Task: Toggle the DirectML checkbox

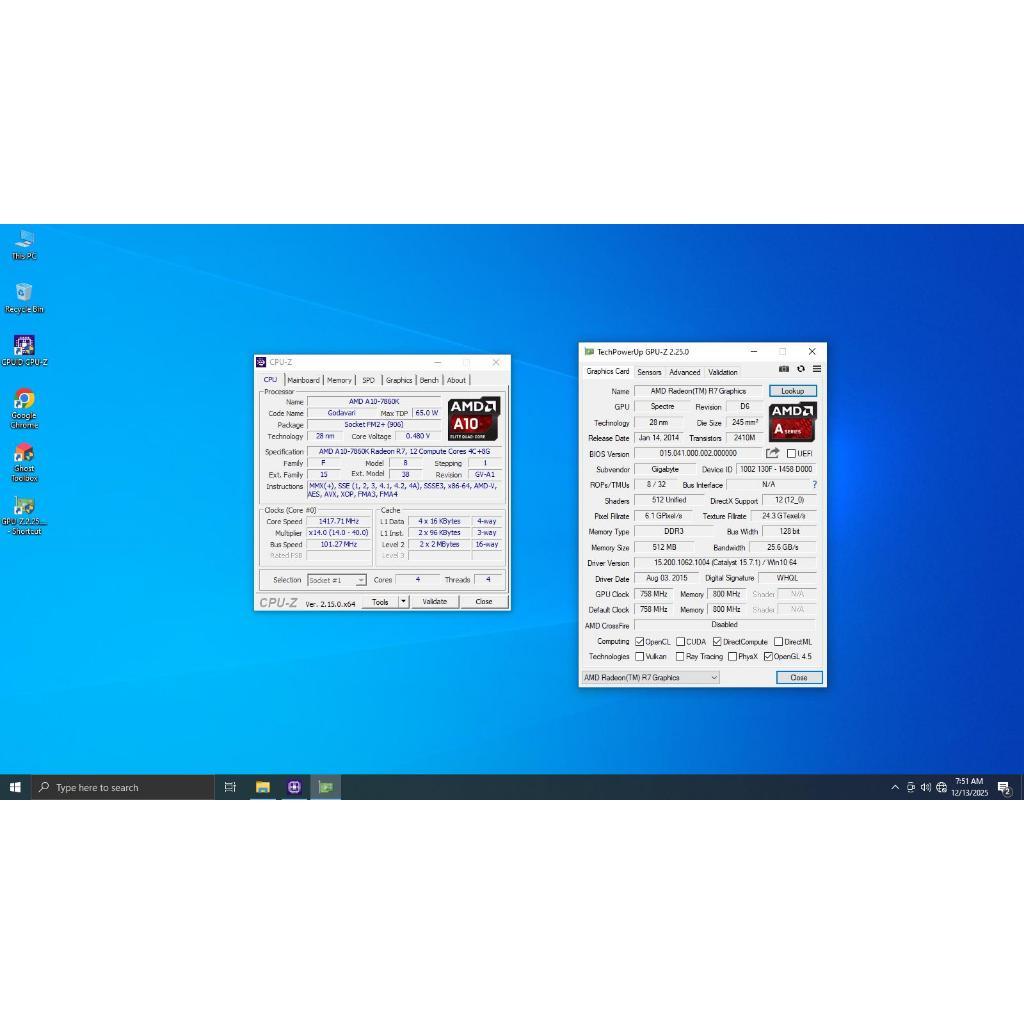Action: click(778, 642)
